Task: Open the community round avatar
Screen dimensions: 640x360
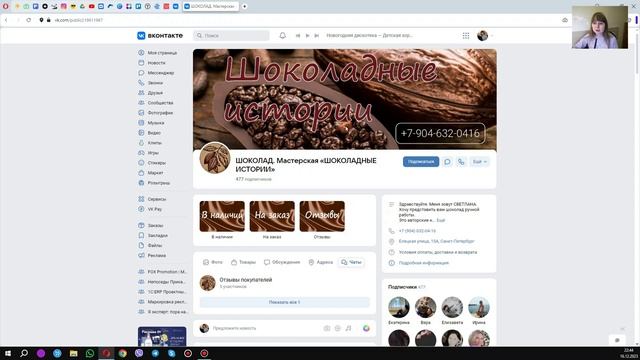Action: [215, 158]
